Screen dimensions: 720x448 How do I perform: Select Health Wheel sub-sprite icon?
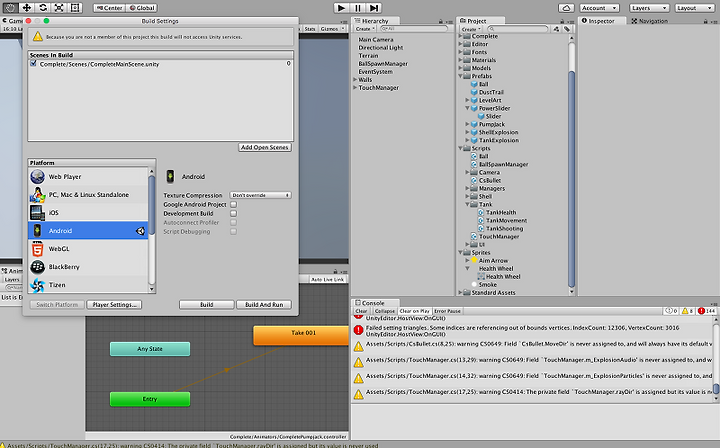click(481, 276)
